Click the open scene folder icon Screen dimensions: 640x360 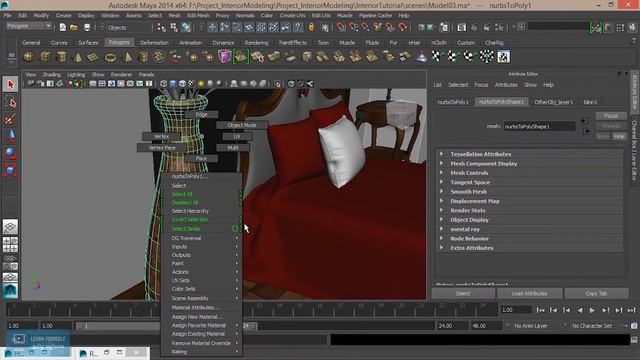point(74,27)
